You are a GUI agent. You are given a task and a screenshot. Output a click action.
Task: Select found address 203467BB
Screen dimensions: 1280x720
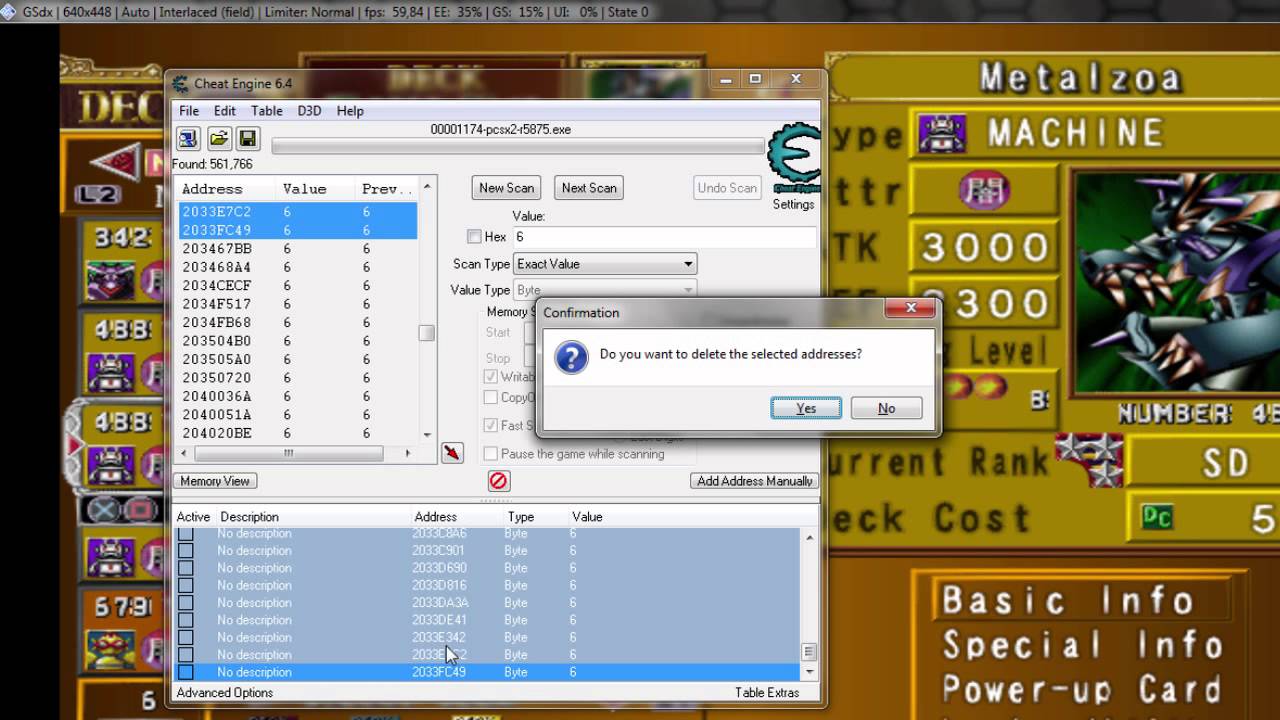click(297, 248)
